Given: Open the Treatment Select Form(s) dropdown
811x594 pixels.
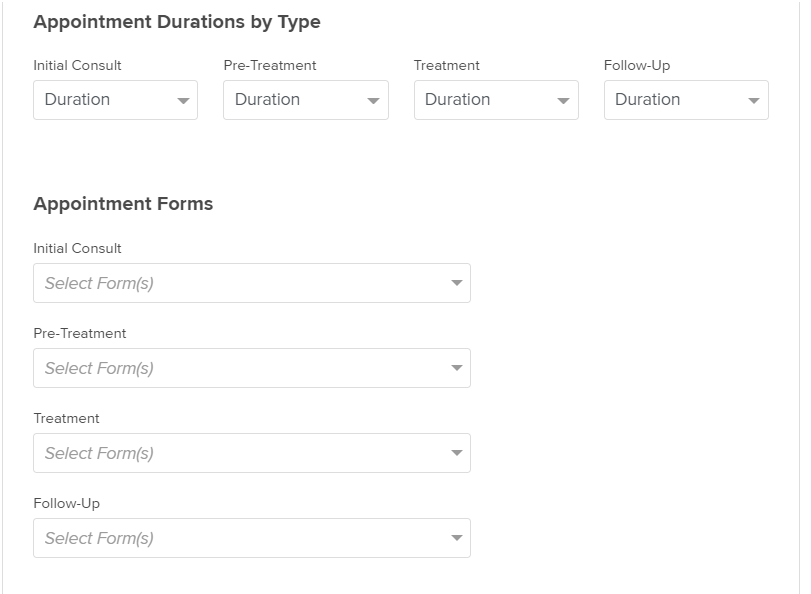Looking at the screenshot, I should [252, 453].
